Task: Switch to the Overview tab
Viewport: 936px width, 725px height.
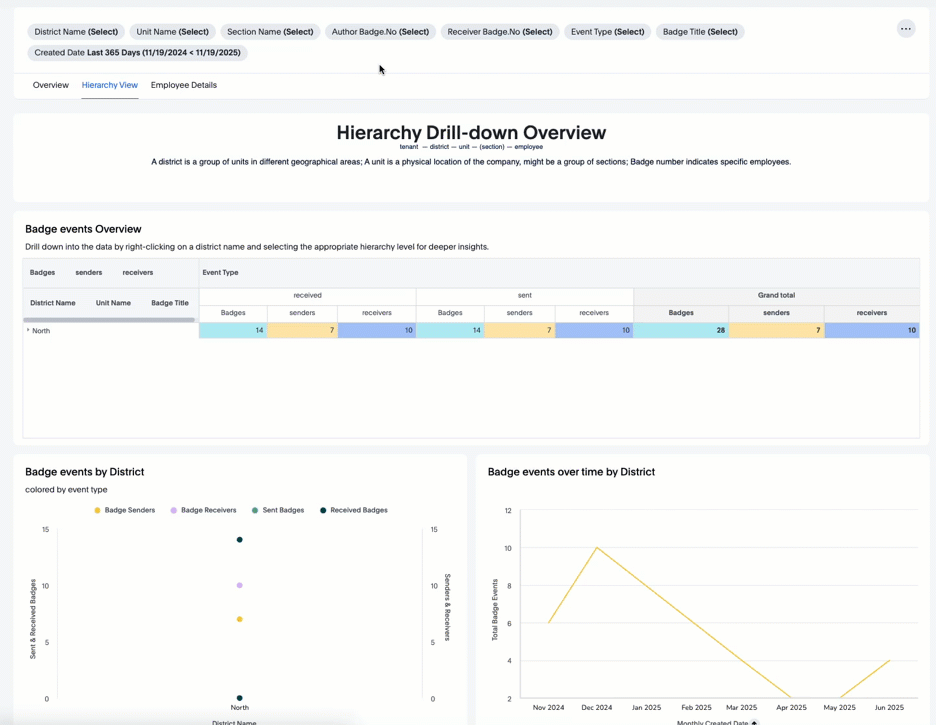Action: click(x=51, y=85)
